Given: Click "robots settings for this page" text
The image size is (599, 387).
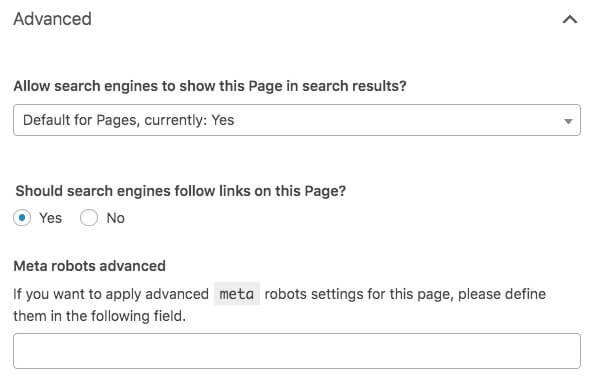Looking at the screenshot, I should [358, 294].
